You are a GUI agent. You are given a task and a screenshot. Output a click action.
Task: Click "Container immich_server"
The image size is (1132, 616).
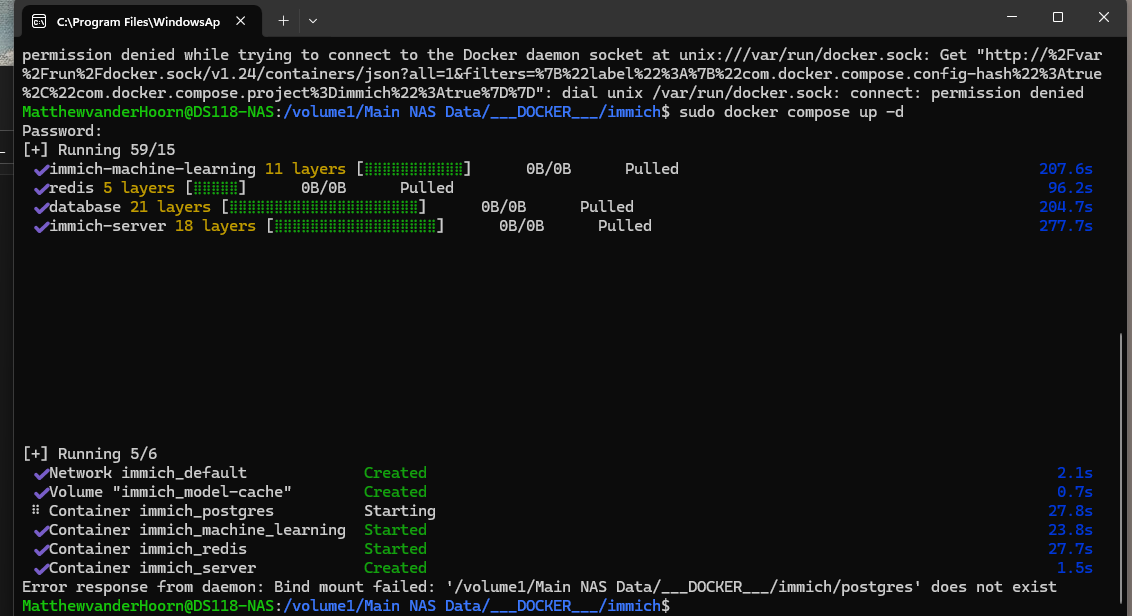pos(152,568)
